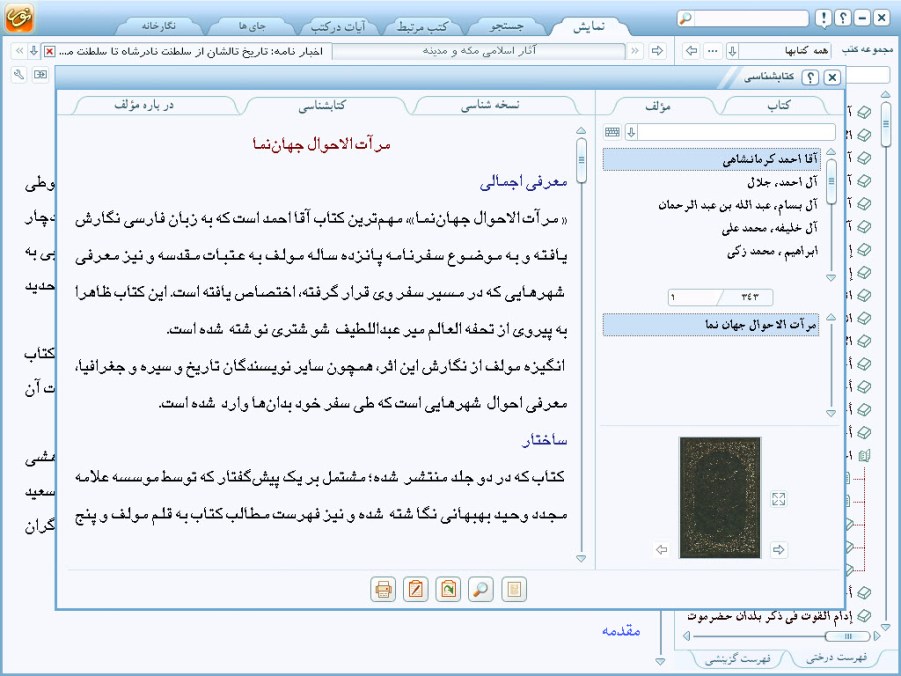The image size is (901, 676).
Task: Click the document page icon in dialog toolbar
Action: [x=514, y=590]
